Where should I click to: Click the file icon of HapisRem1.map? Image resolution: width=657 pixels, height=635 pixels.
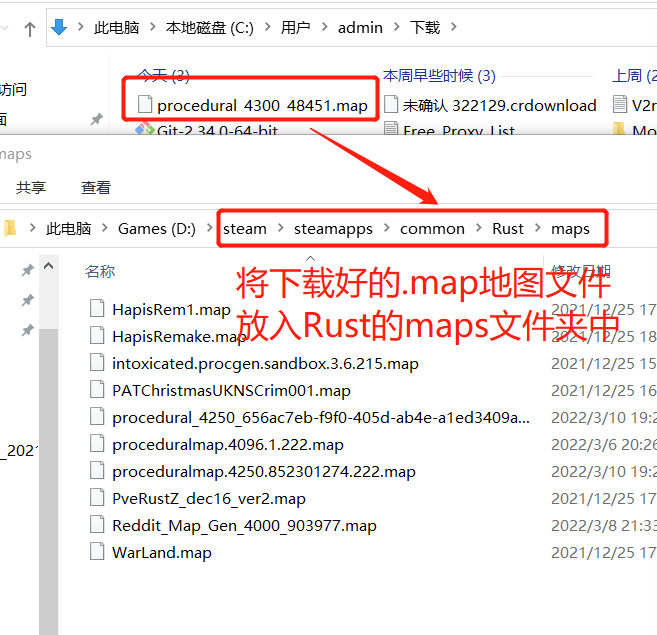[x=97, y=308]
